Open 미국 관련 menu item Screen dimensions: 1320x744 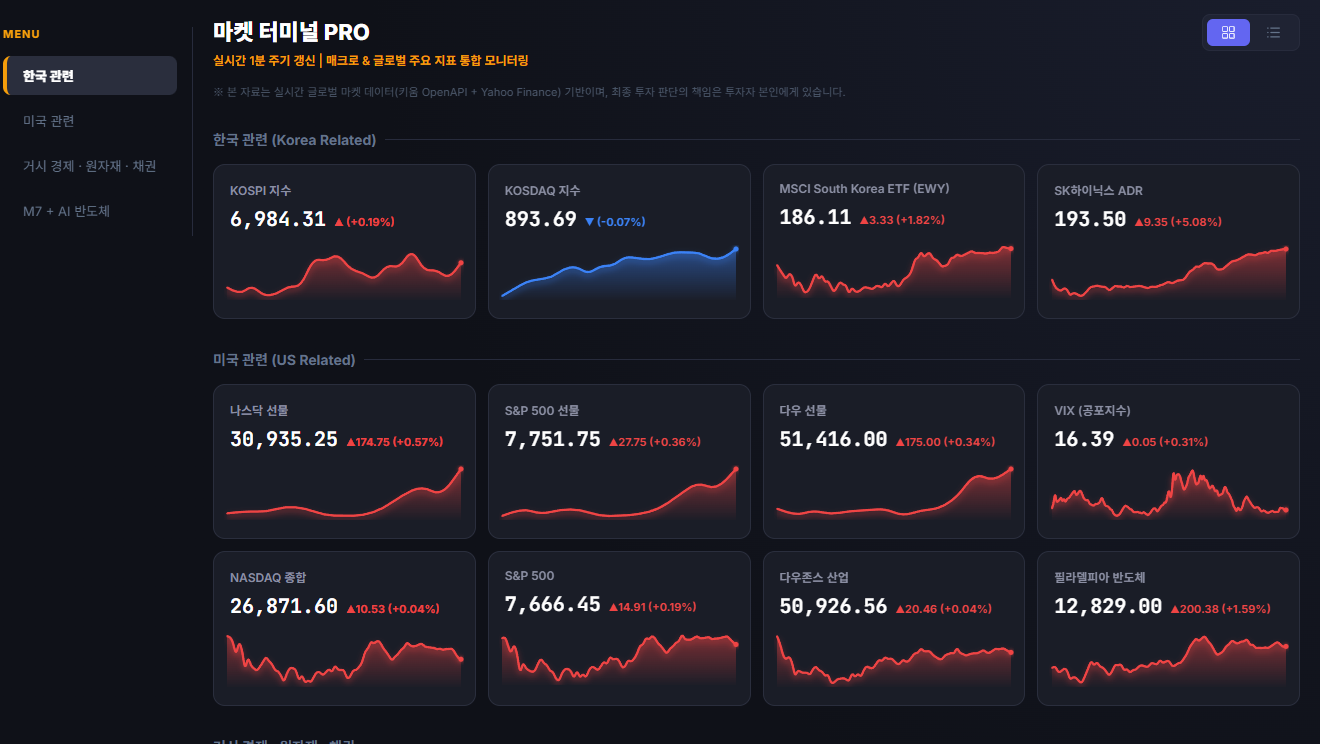tap(90, 121)
